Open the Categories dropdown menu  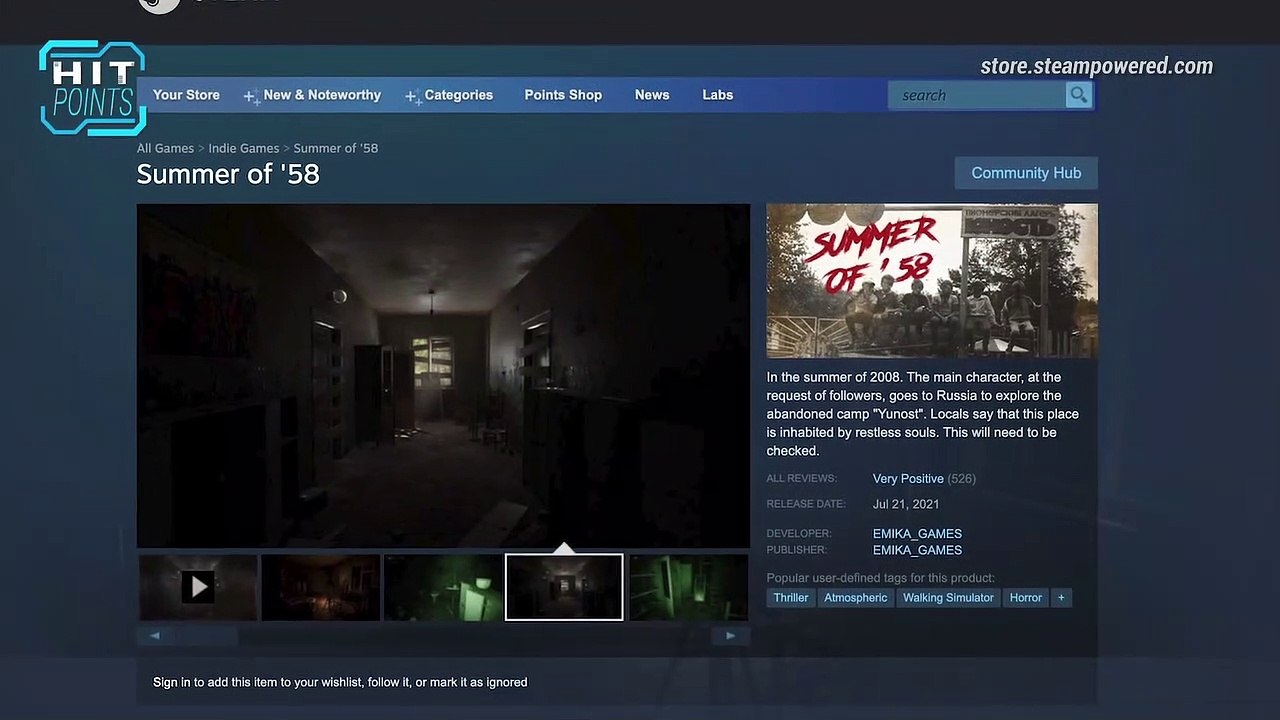pos(449,95)
